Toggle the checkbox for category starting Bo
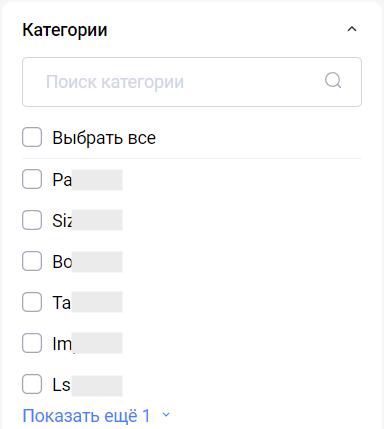The width and height of the screenshot is (384, 429). [x=32, y=261]
